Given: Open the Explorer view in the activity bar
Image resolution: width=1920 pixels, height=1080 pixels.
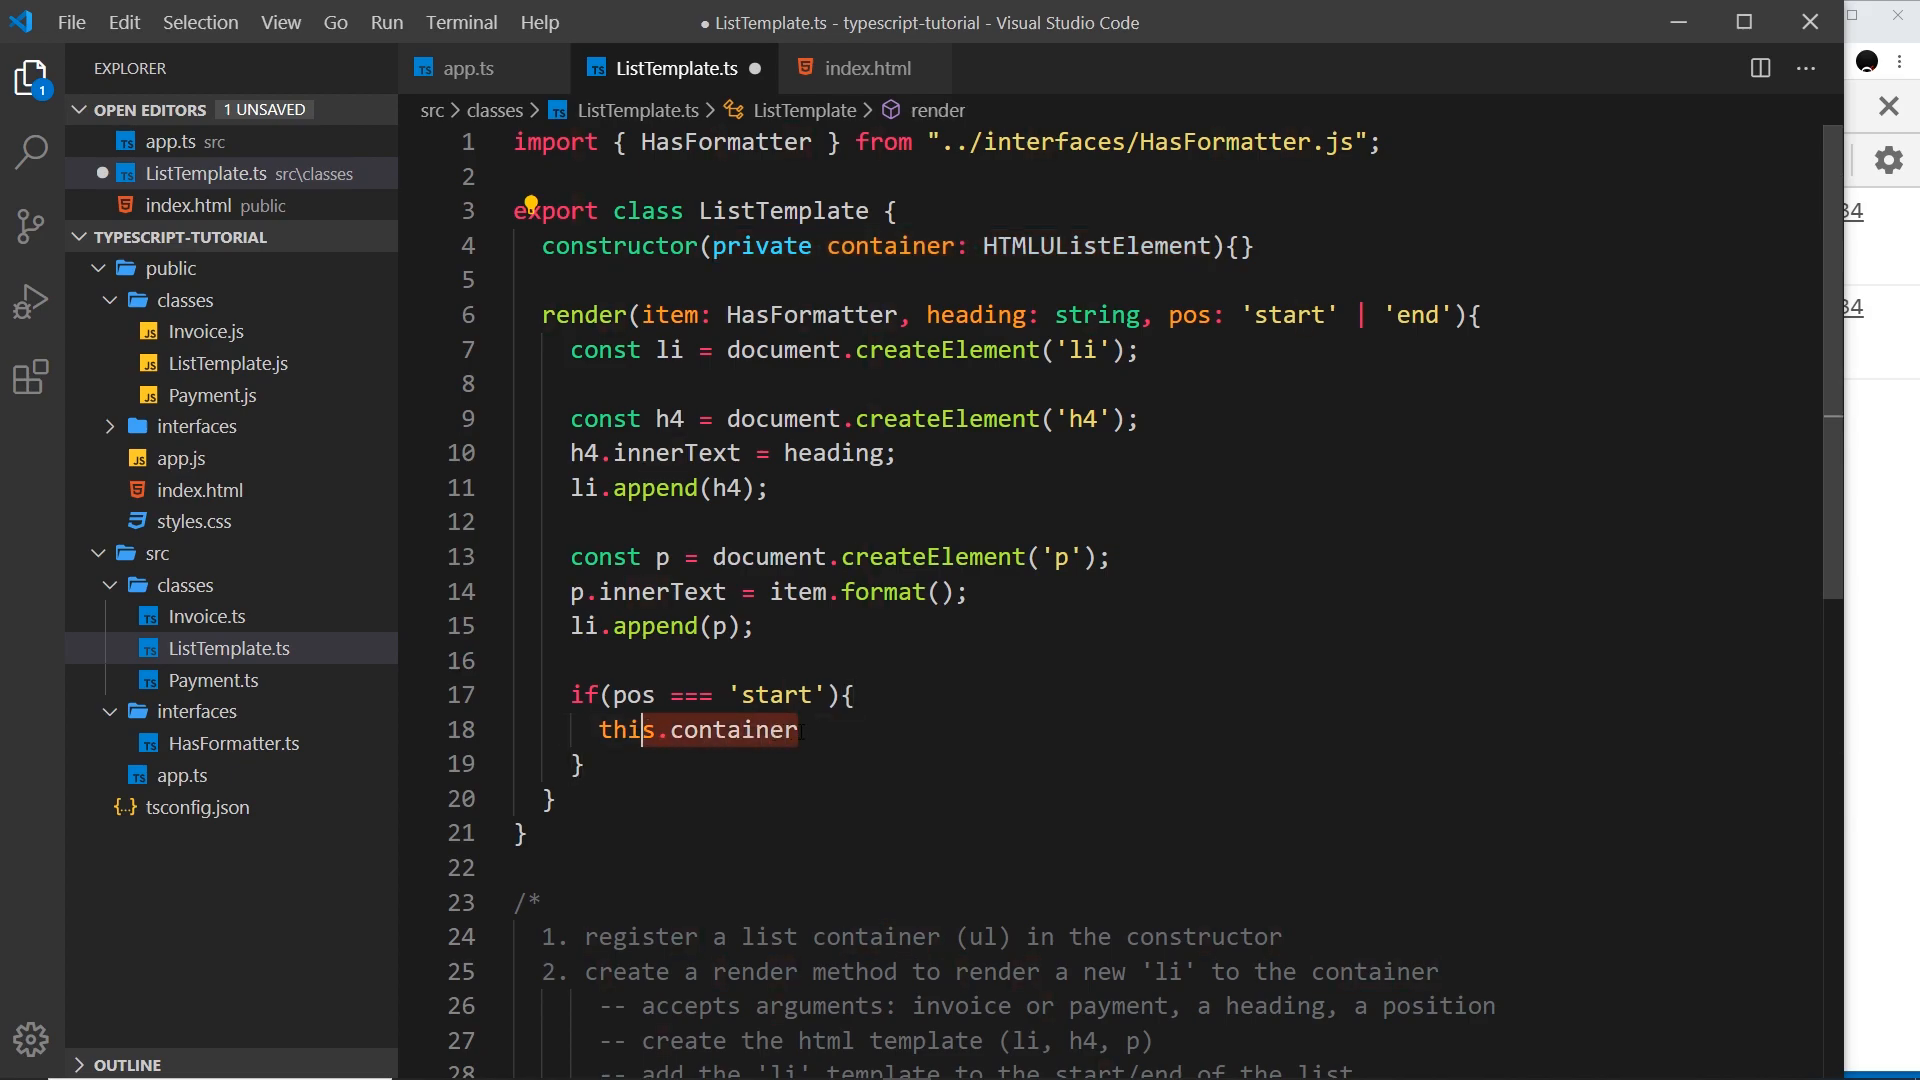Looking at the screenshot, I should pos(32,79).
